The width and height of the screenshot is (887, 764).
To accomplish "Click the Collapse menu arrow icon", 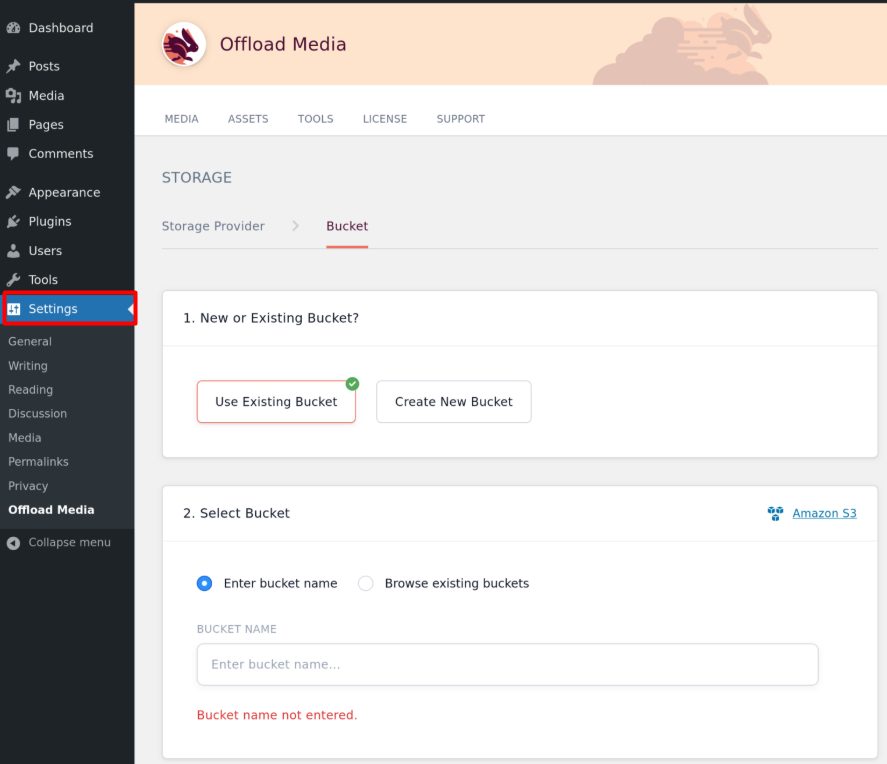I will [x=14, y=543].
